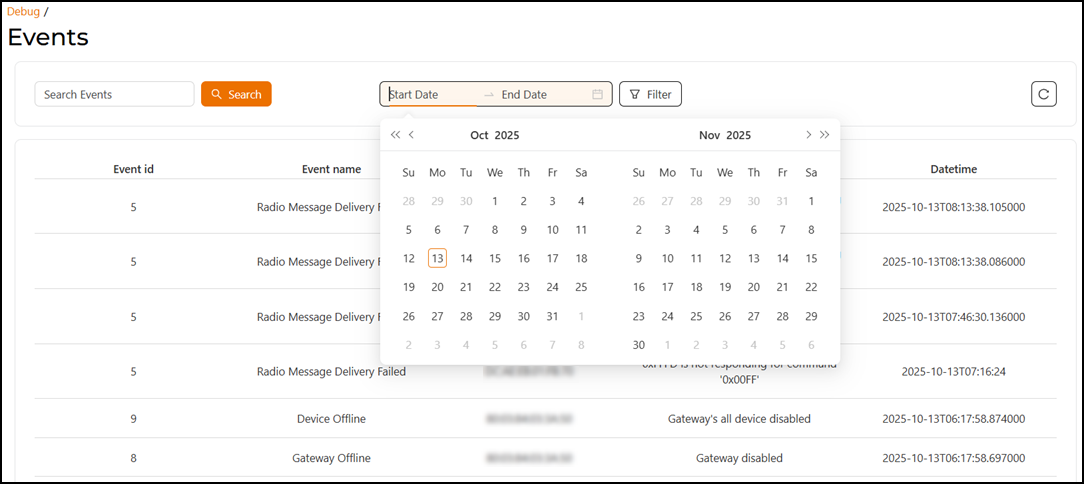Click "Gateway's all device disabled" description

(739, 419)
